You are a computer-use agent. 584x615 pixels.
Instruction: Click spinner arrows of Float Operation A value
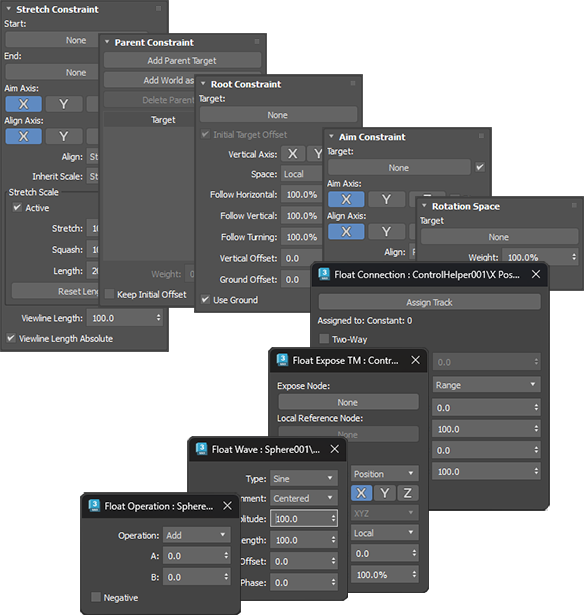click(x=226, y=555)
